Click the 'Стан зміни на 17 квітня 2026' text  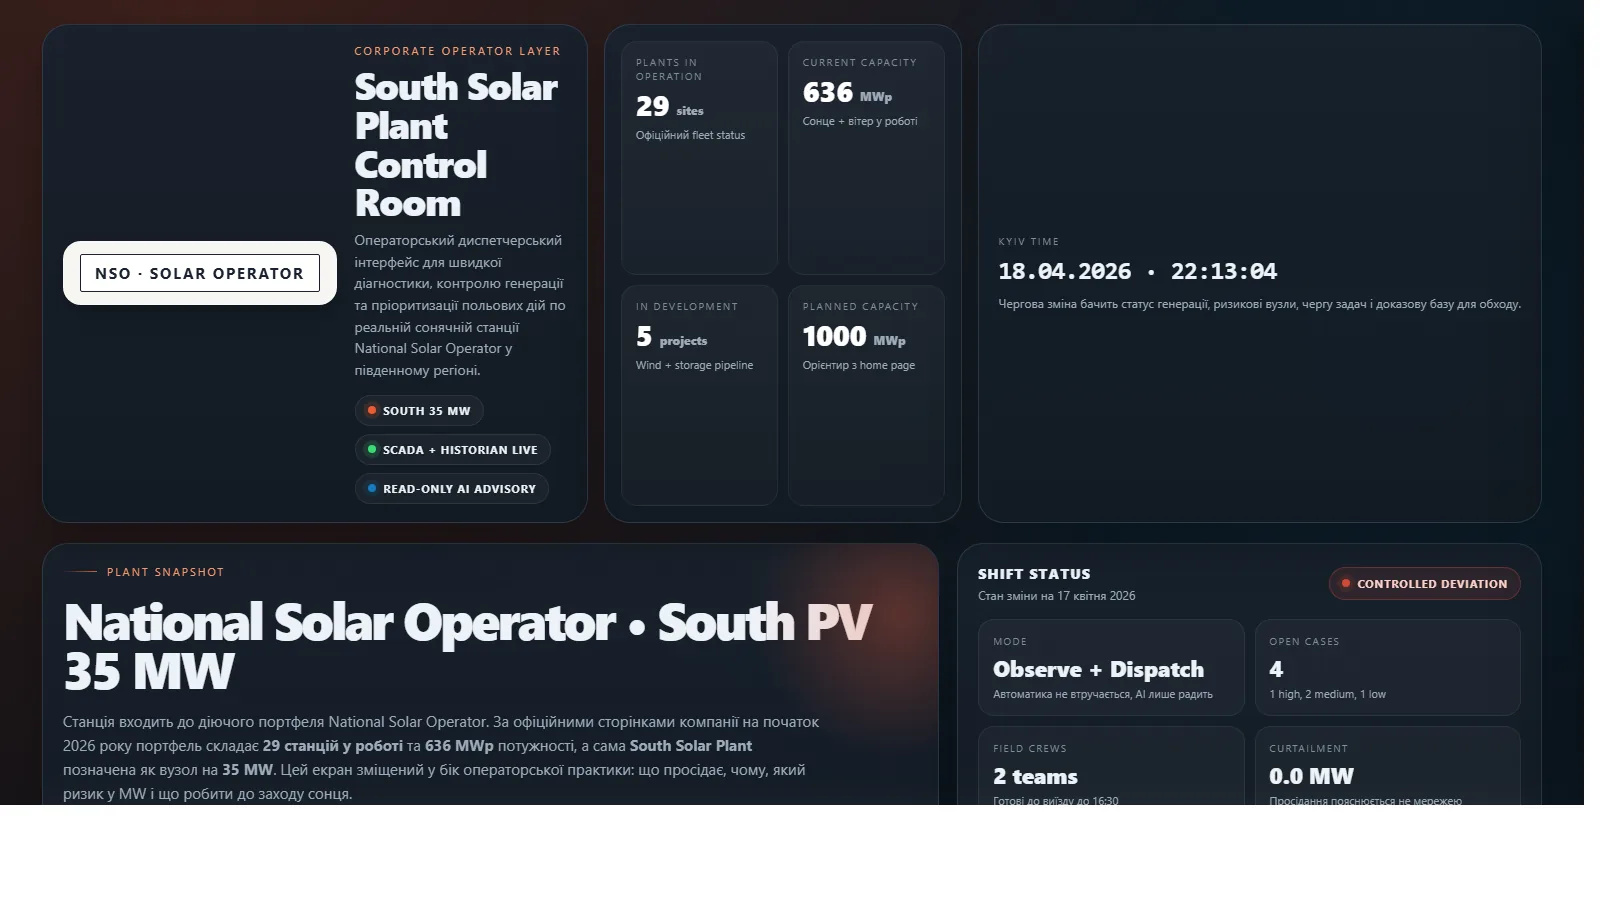click(x=1057, y=596)
